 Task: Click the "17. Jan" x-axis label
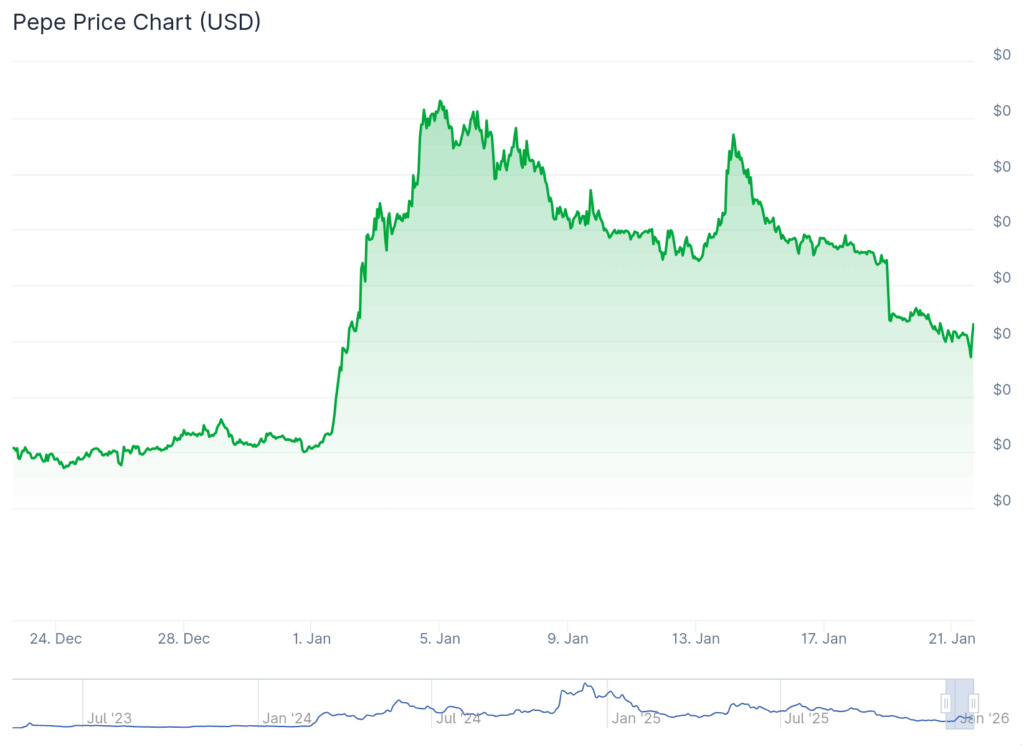coord(824,639)
